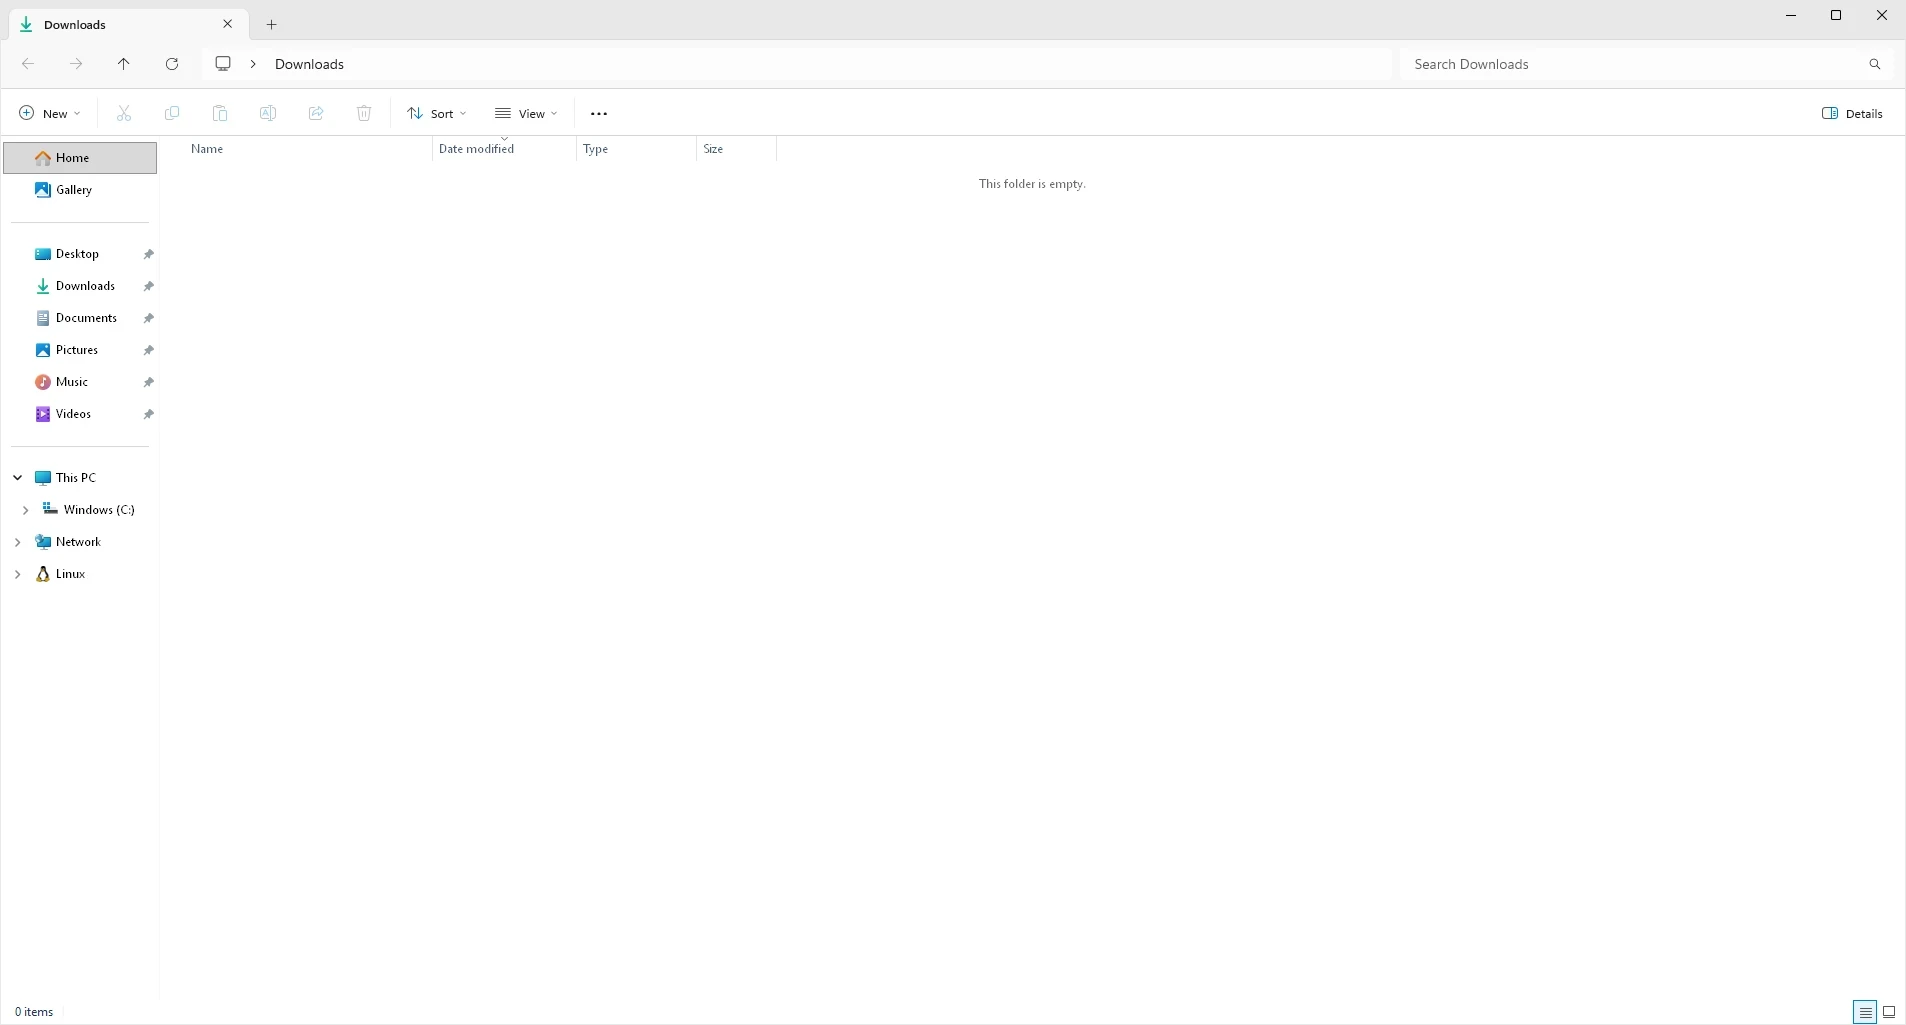Click the search magnifier icon
Screen dimensions: 1906x1025
(1875, 64)
